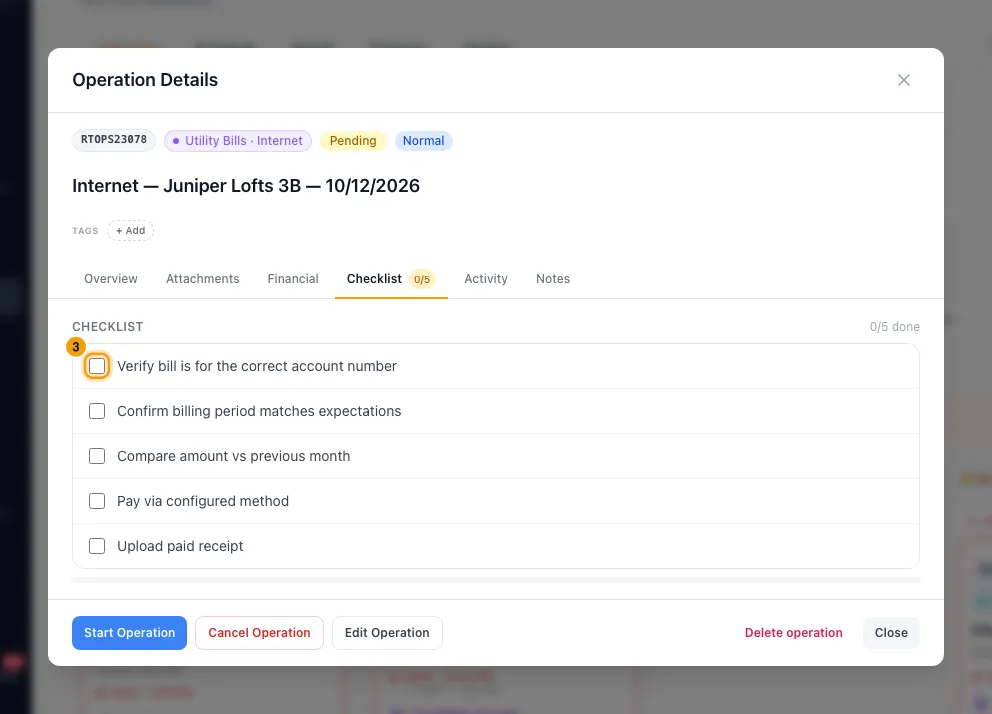992x714 pixels.
Task: Click the Start Operation button
Action: pyautogui.click(x=129, y=633)
